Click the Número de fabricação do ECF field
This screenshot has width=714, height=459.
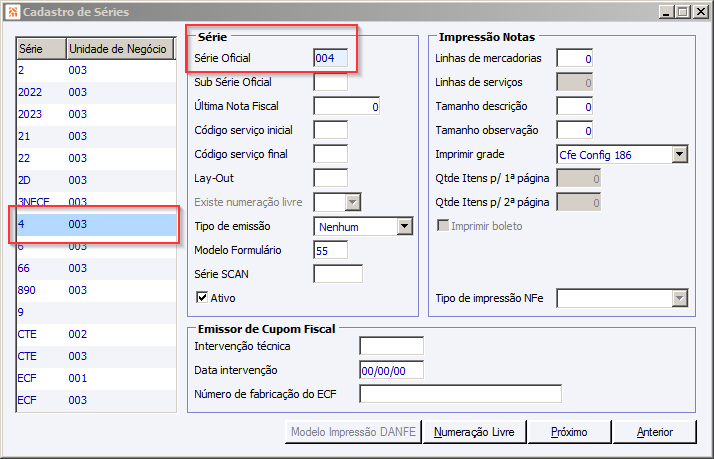460,394
